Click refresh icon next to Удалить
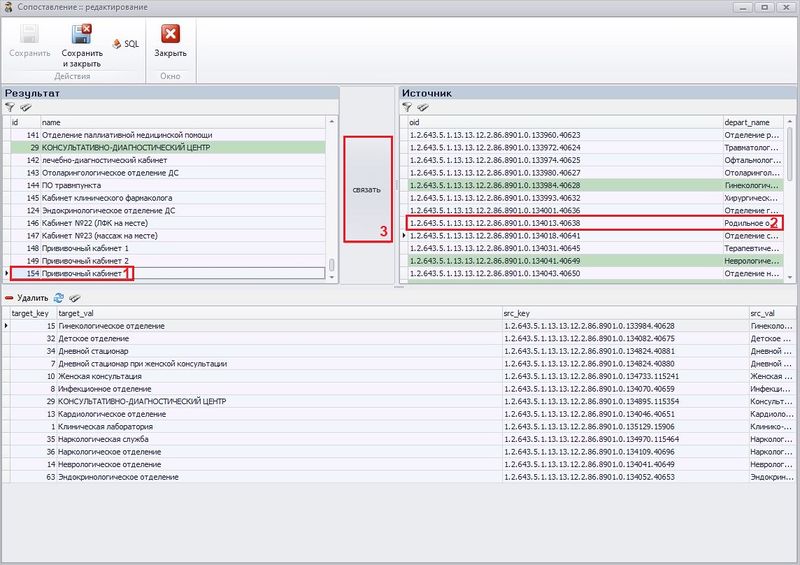 click(58, 298)
